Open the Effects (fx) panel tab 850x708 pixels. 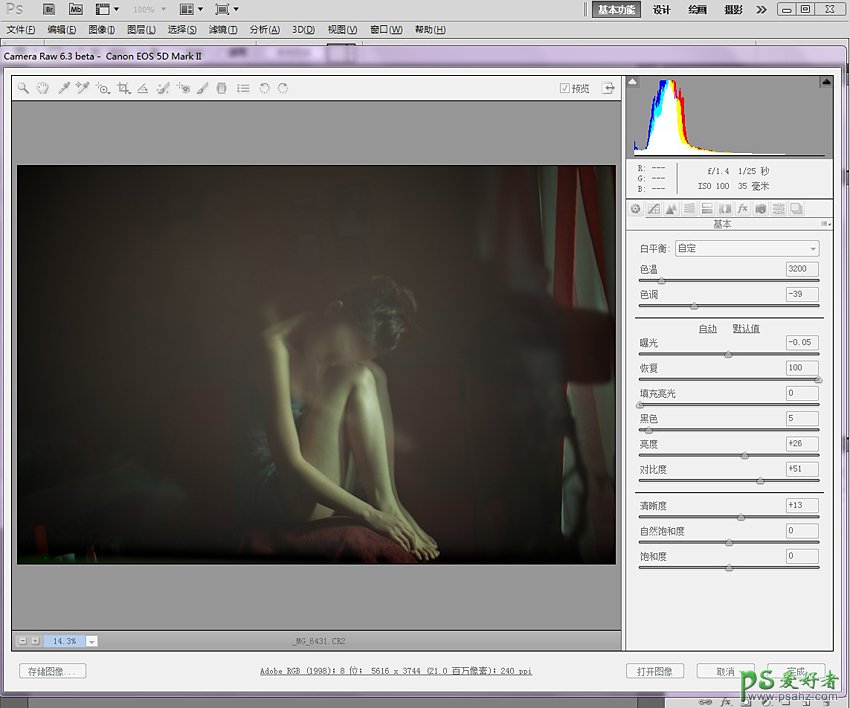[x=743, y=209]
